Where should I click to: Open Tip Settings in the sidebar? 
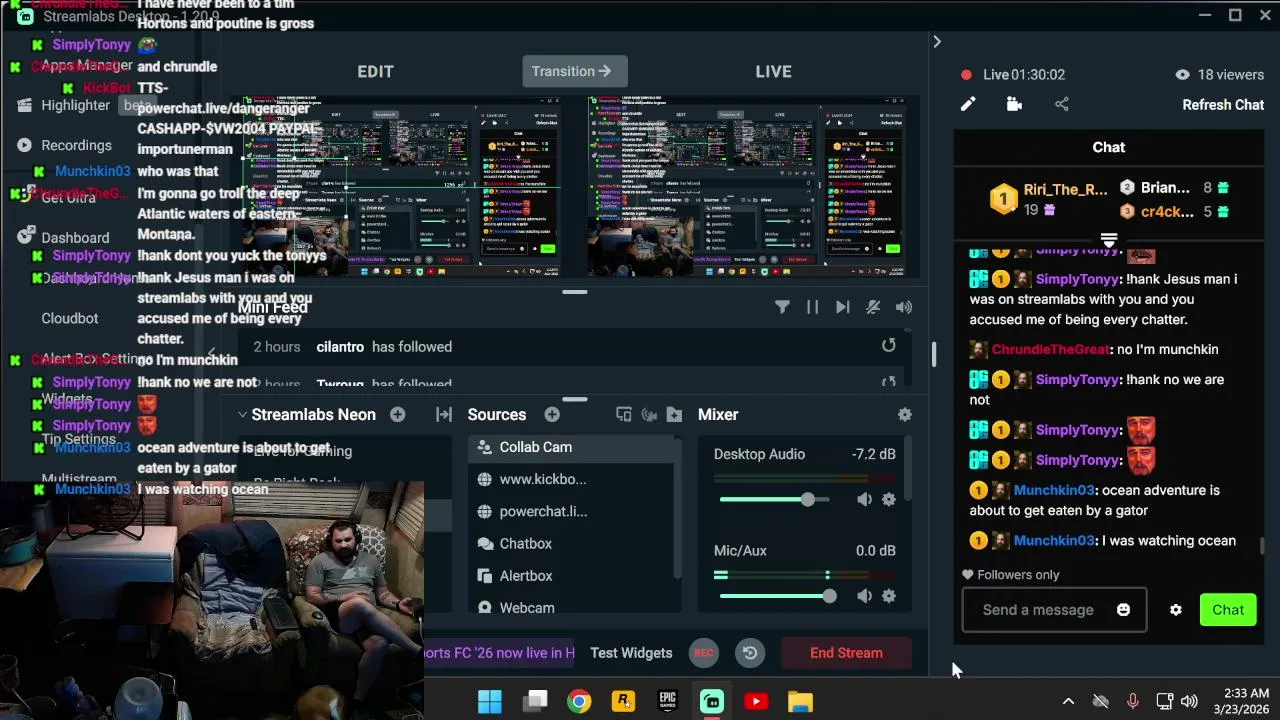click(x=78, y=438)
